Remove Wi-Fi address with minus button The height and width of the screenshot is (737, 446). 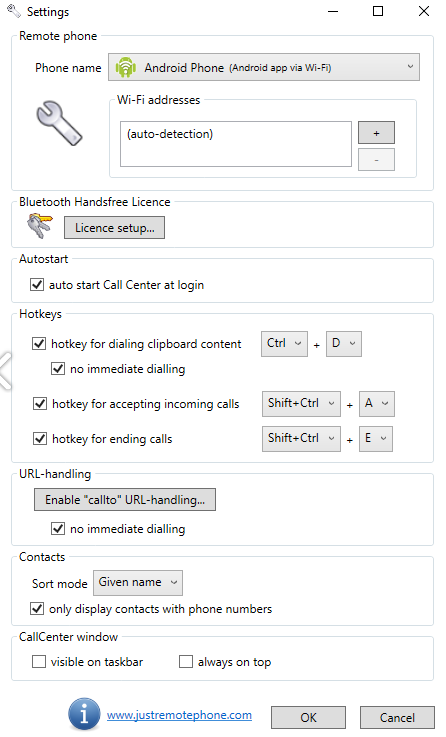376,160
